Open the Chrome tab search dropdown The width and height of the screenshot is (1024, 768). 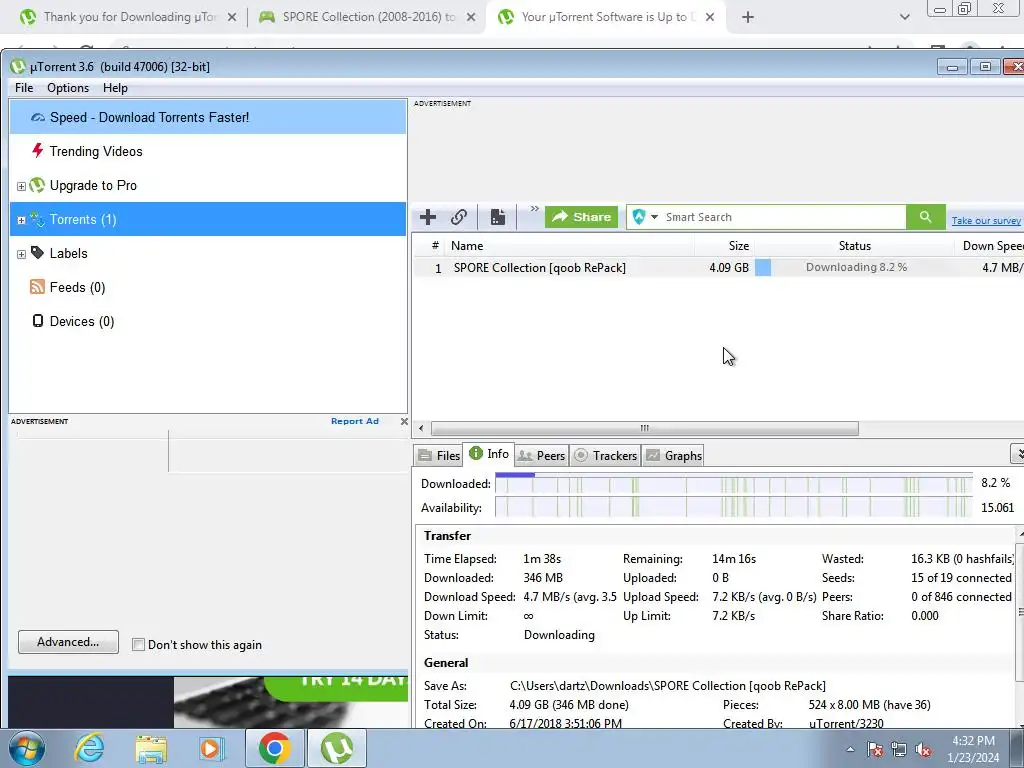click(904, 18)
